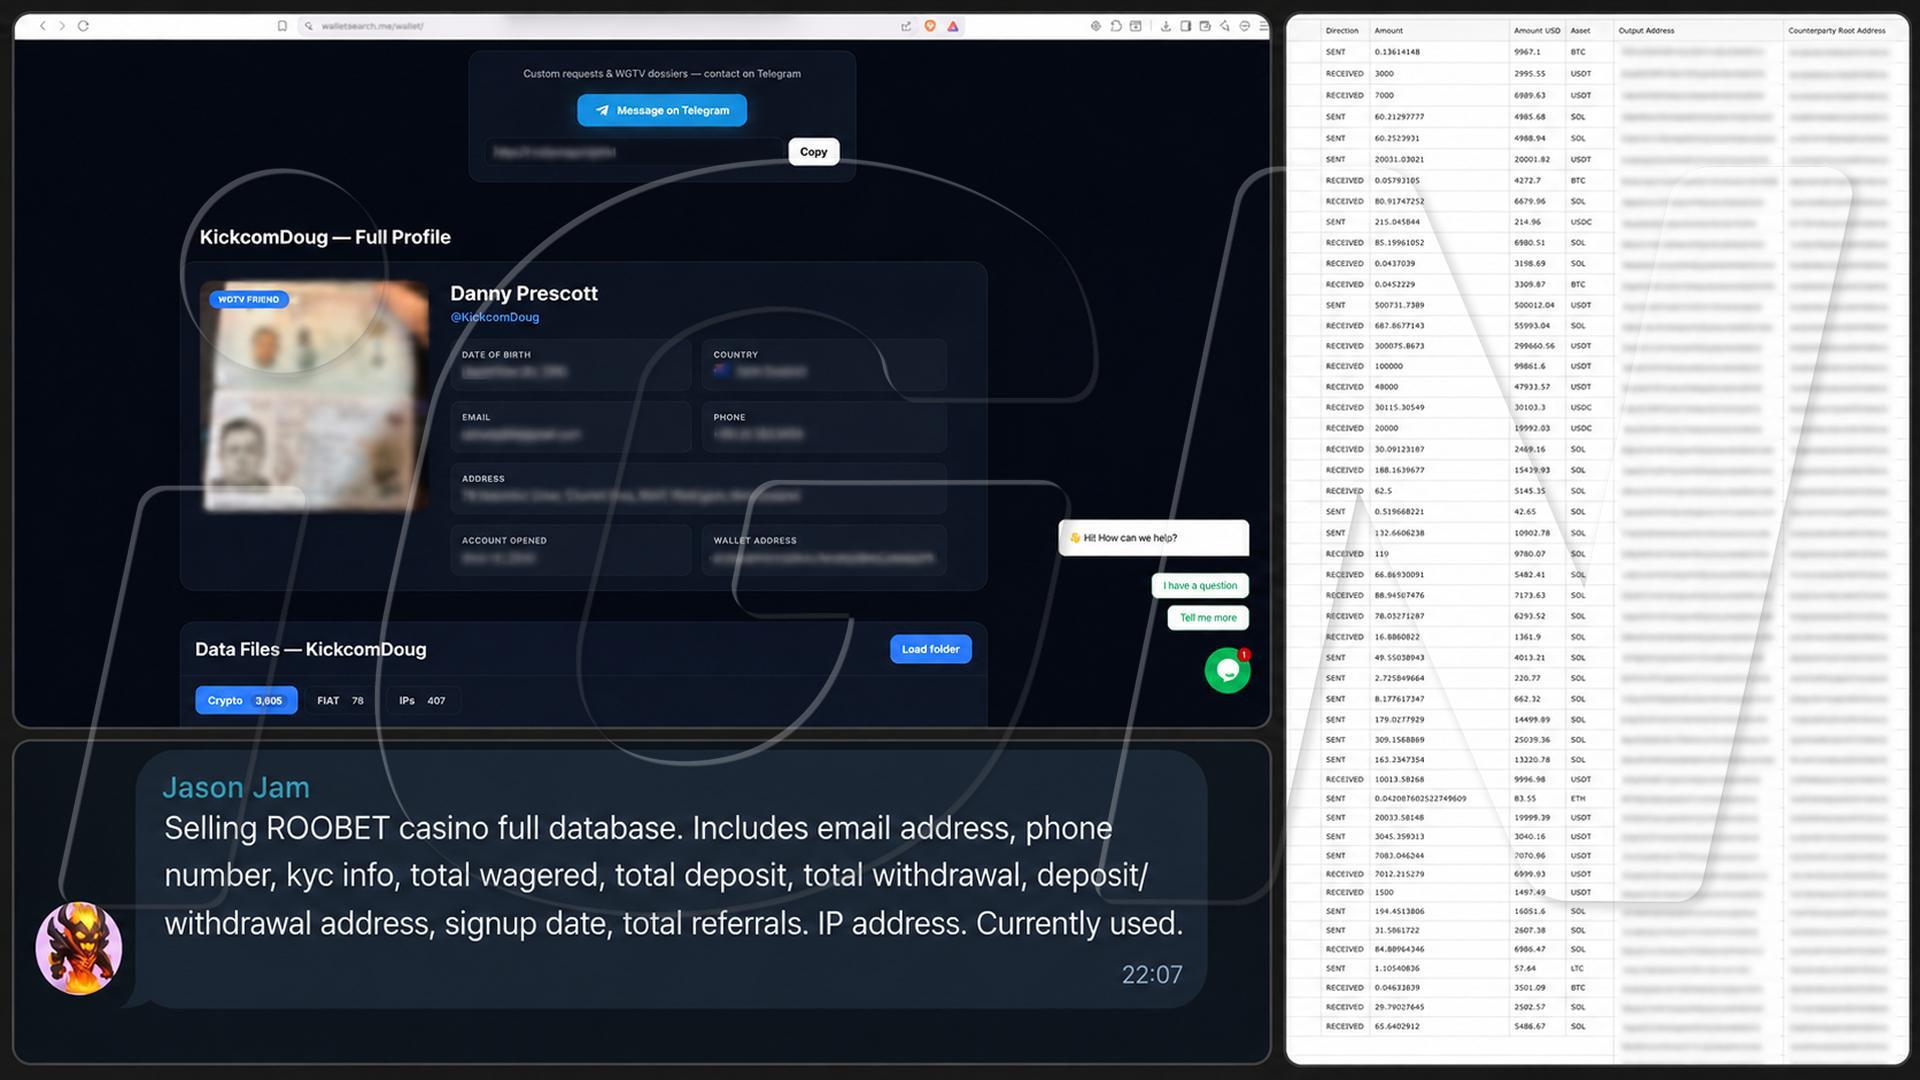Switch to the FIAT 78 tab
This screenshot has width=1920, height=1080.
coord(340,701)
